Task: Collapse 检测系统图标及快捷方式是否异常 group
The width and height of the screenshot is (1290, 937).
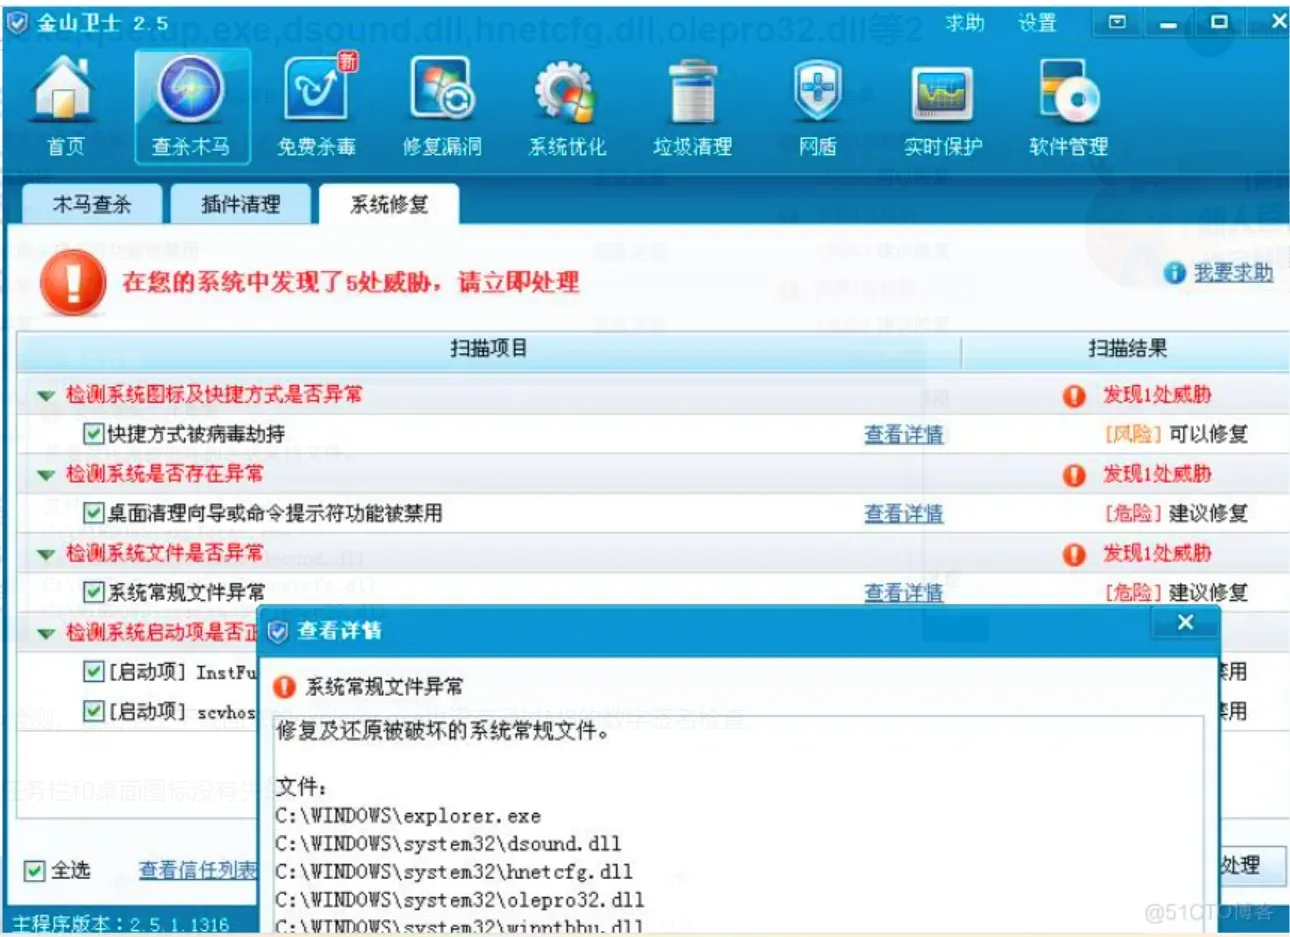Action: (x=45, y=396)
